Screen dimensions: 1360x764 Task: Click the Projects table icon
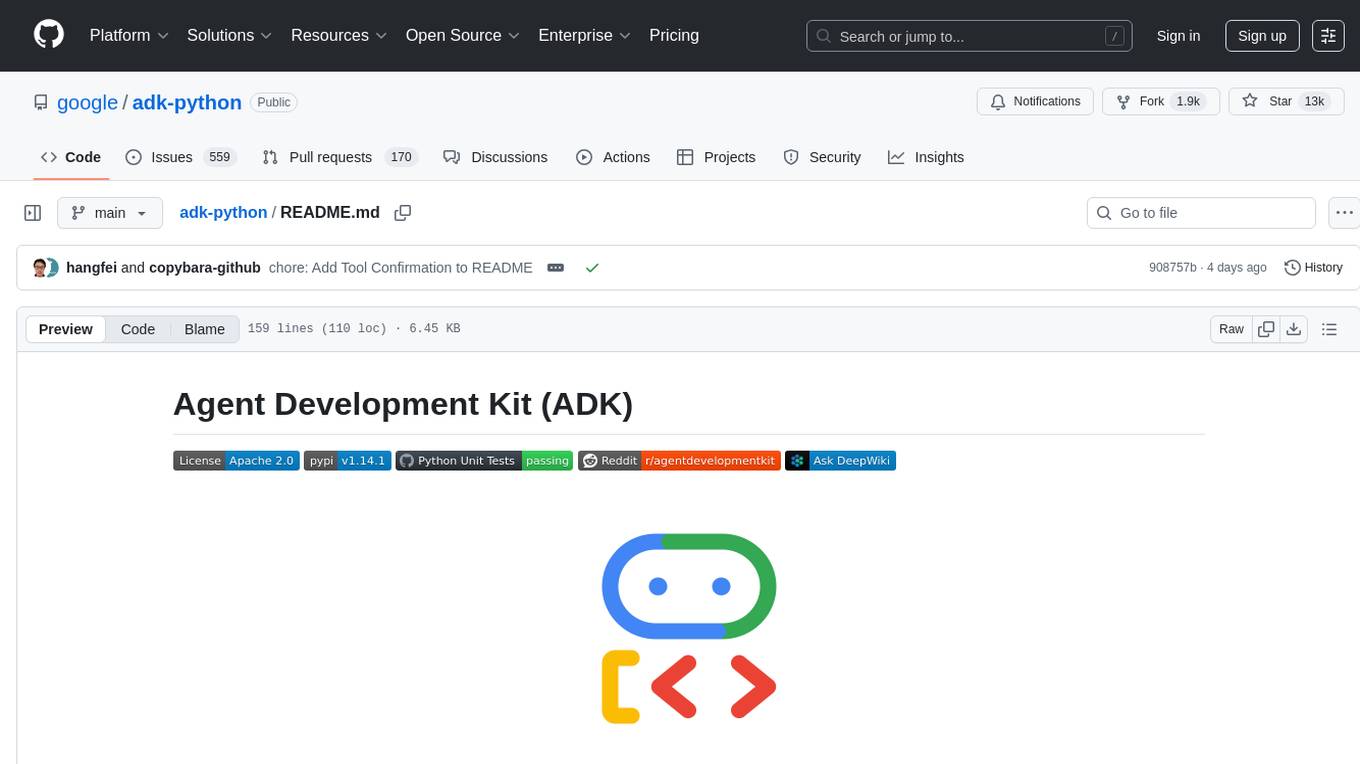click(x=685, y=157)
